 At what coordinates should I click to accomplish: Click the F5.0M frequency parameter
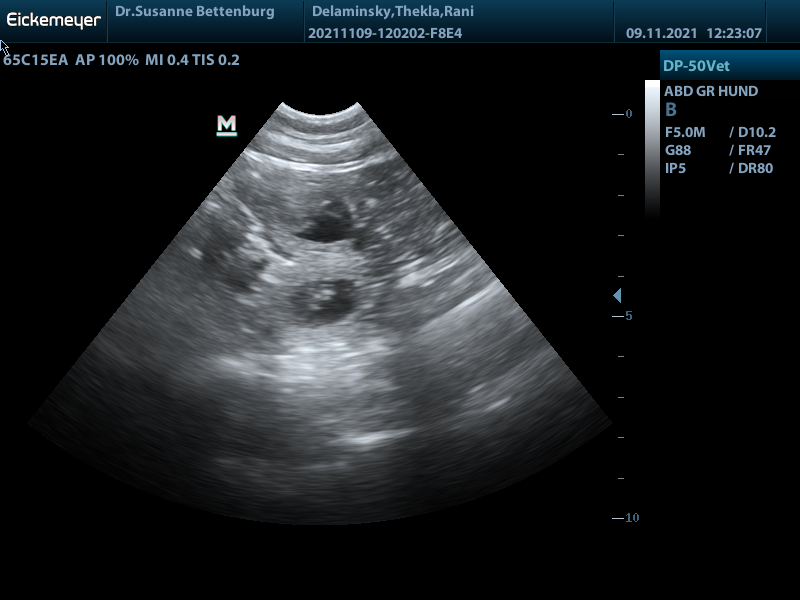[x=686, y=132]
